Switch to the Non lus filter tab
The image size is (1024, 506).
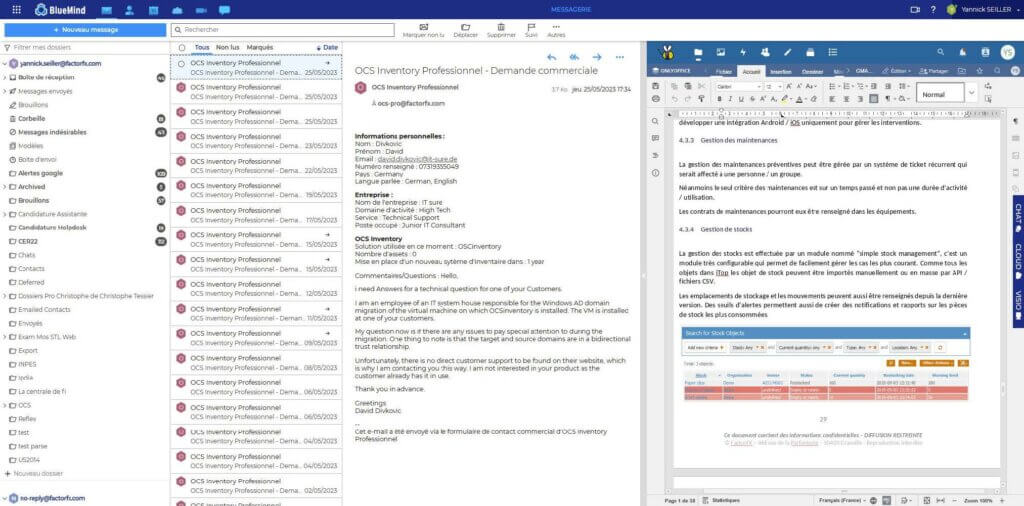tap(227, 48)
